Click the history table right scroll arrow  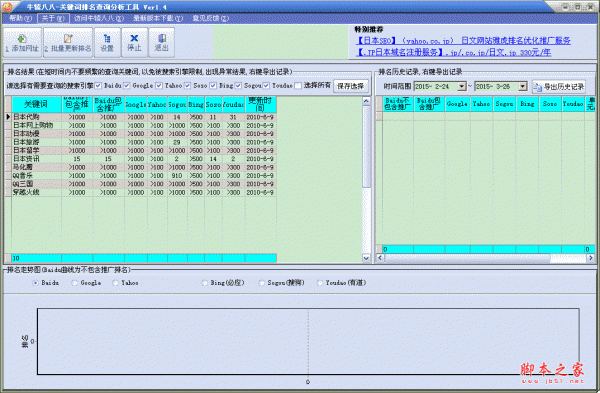click(x=591, y=258)
